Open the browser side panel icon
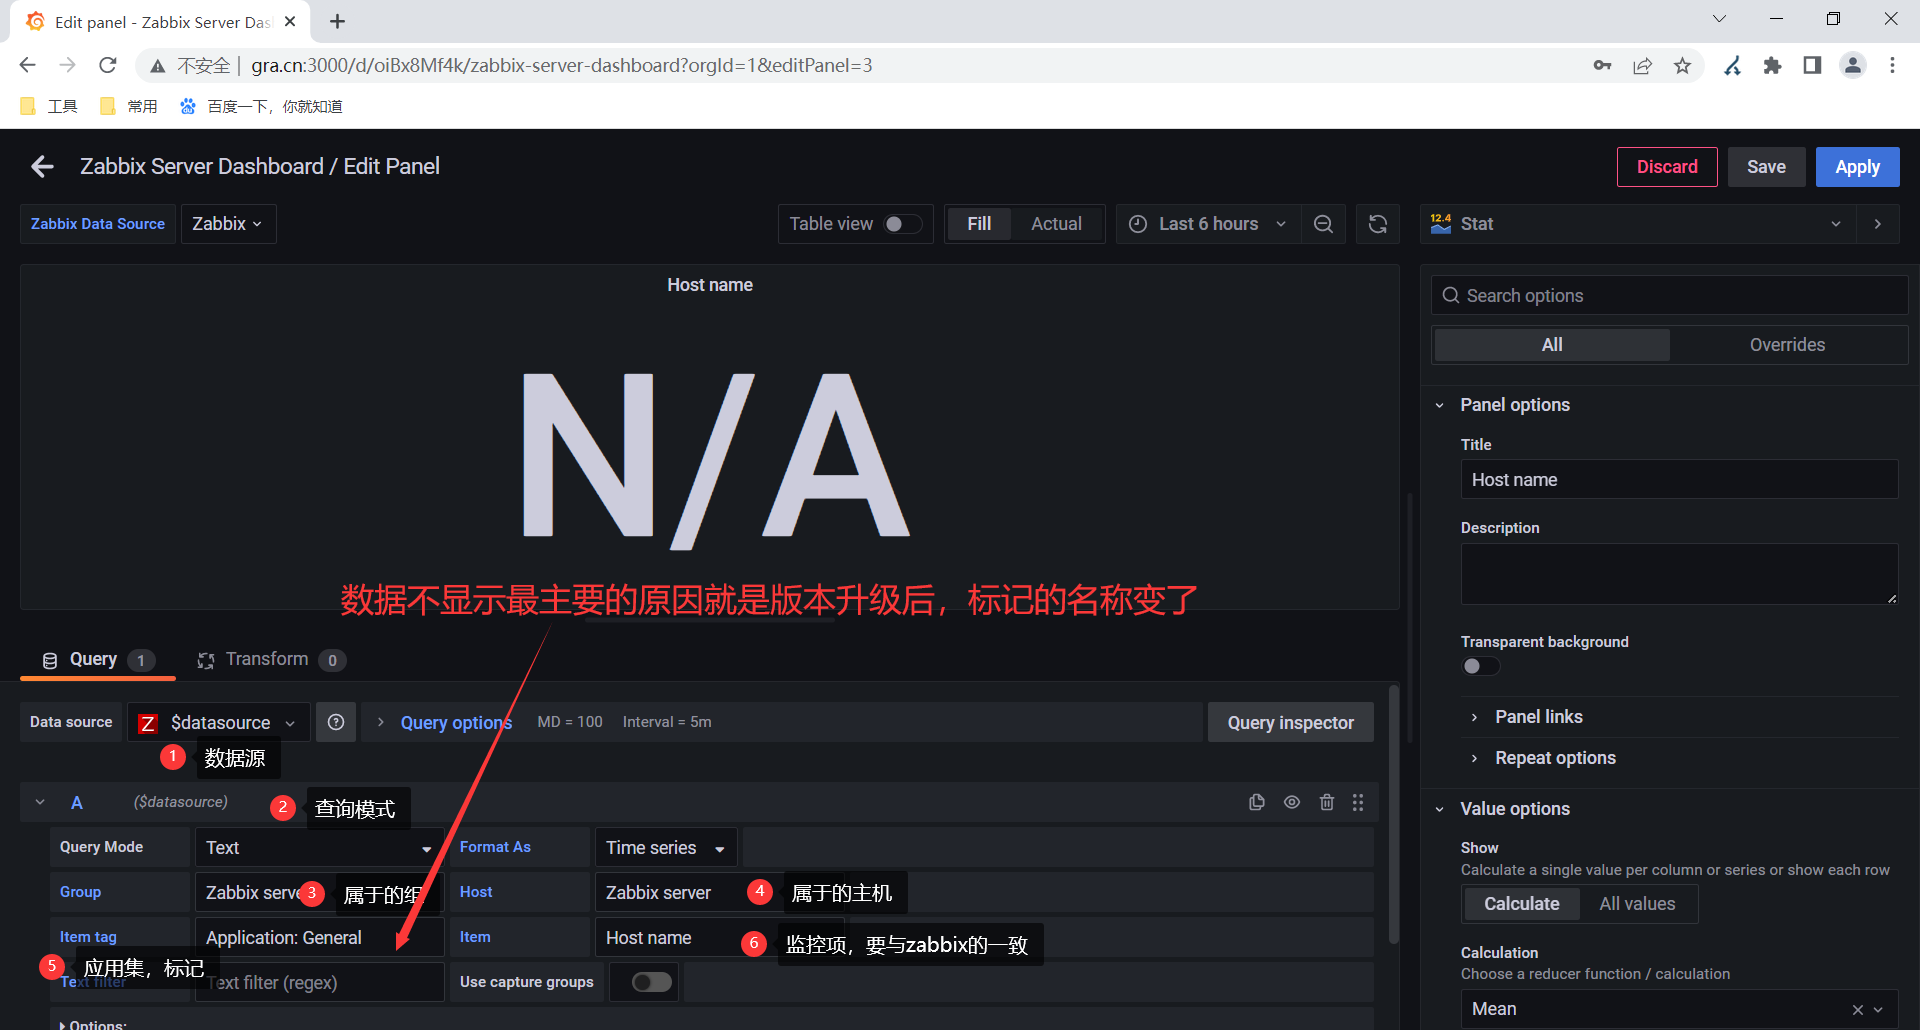This screenshot has height=1030, width=1920. [x=1812, y=65]
